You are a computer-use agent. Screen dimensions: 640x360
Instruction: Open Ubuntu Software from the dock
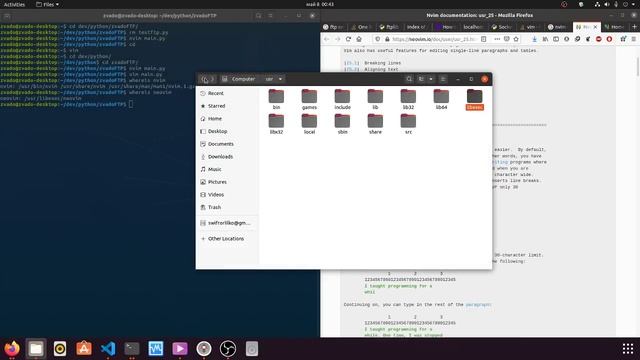tap(84, 349)
